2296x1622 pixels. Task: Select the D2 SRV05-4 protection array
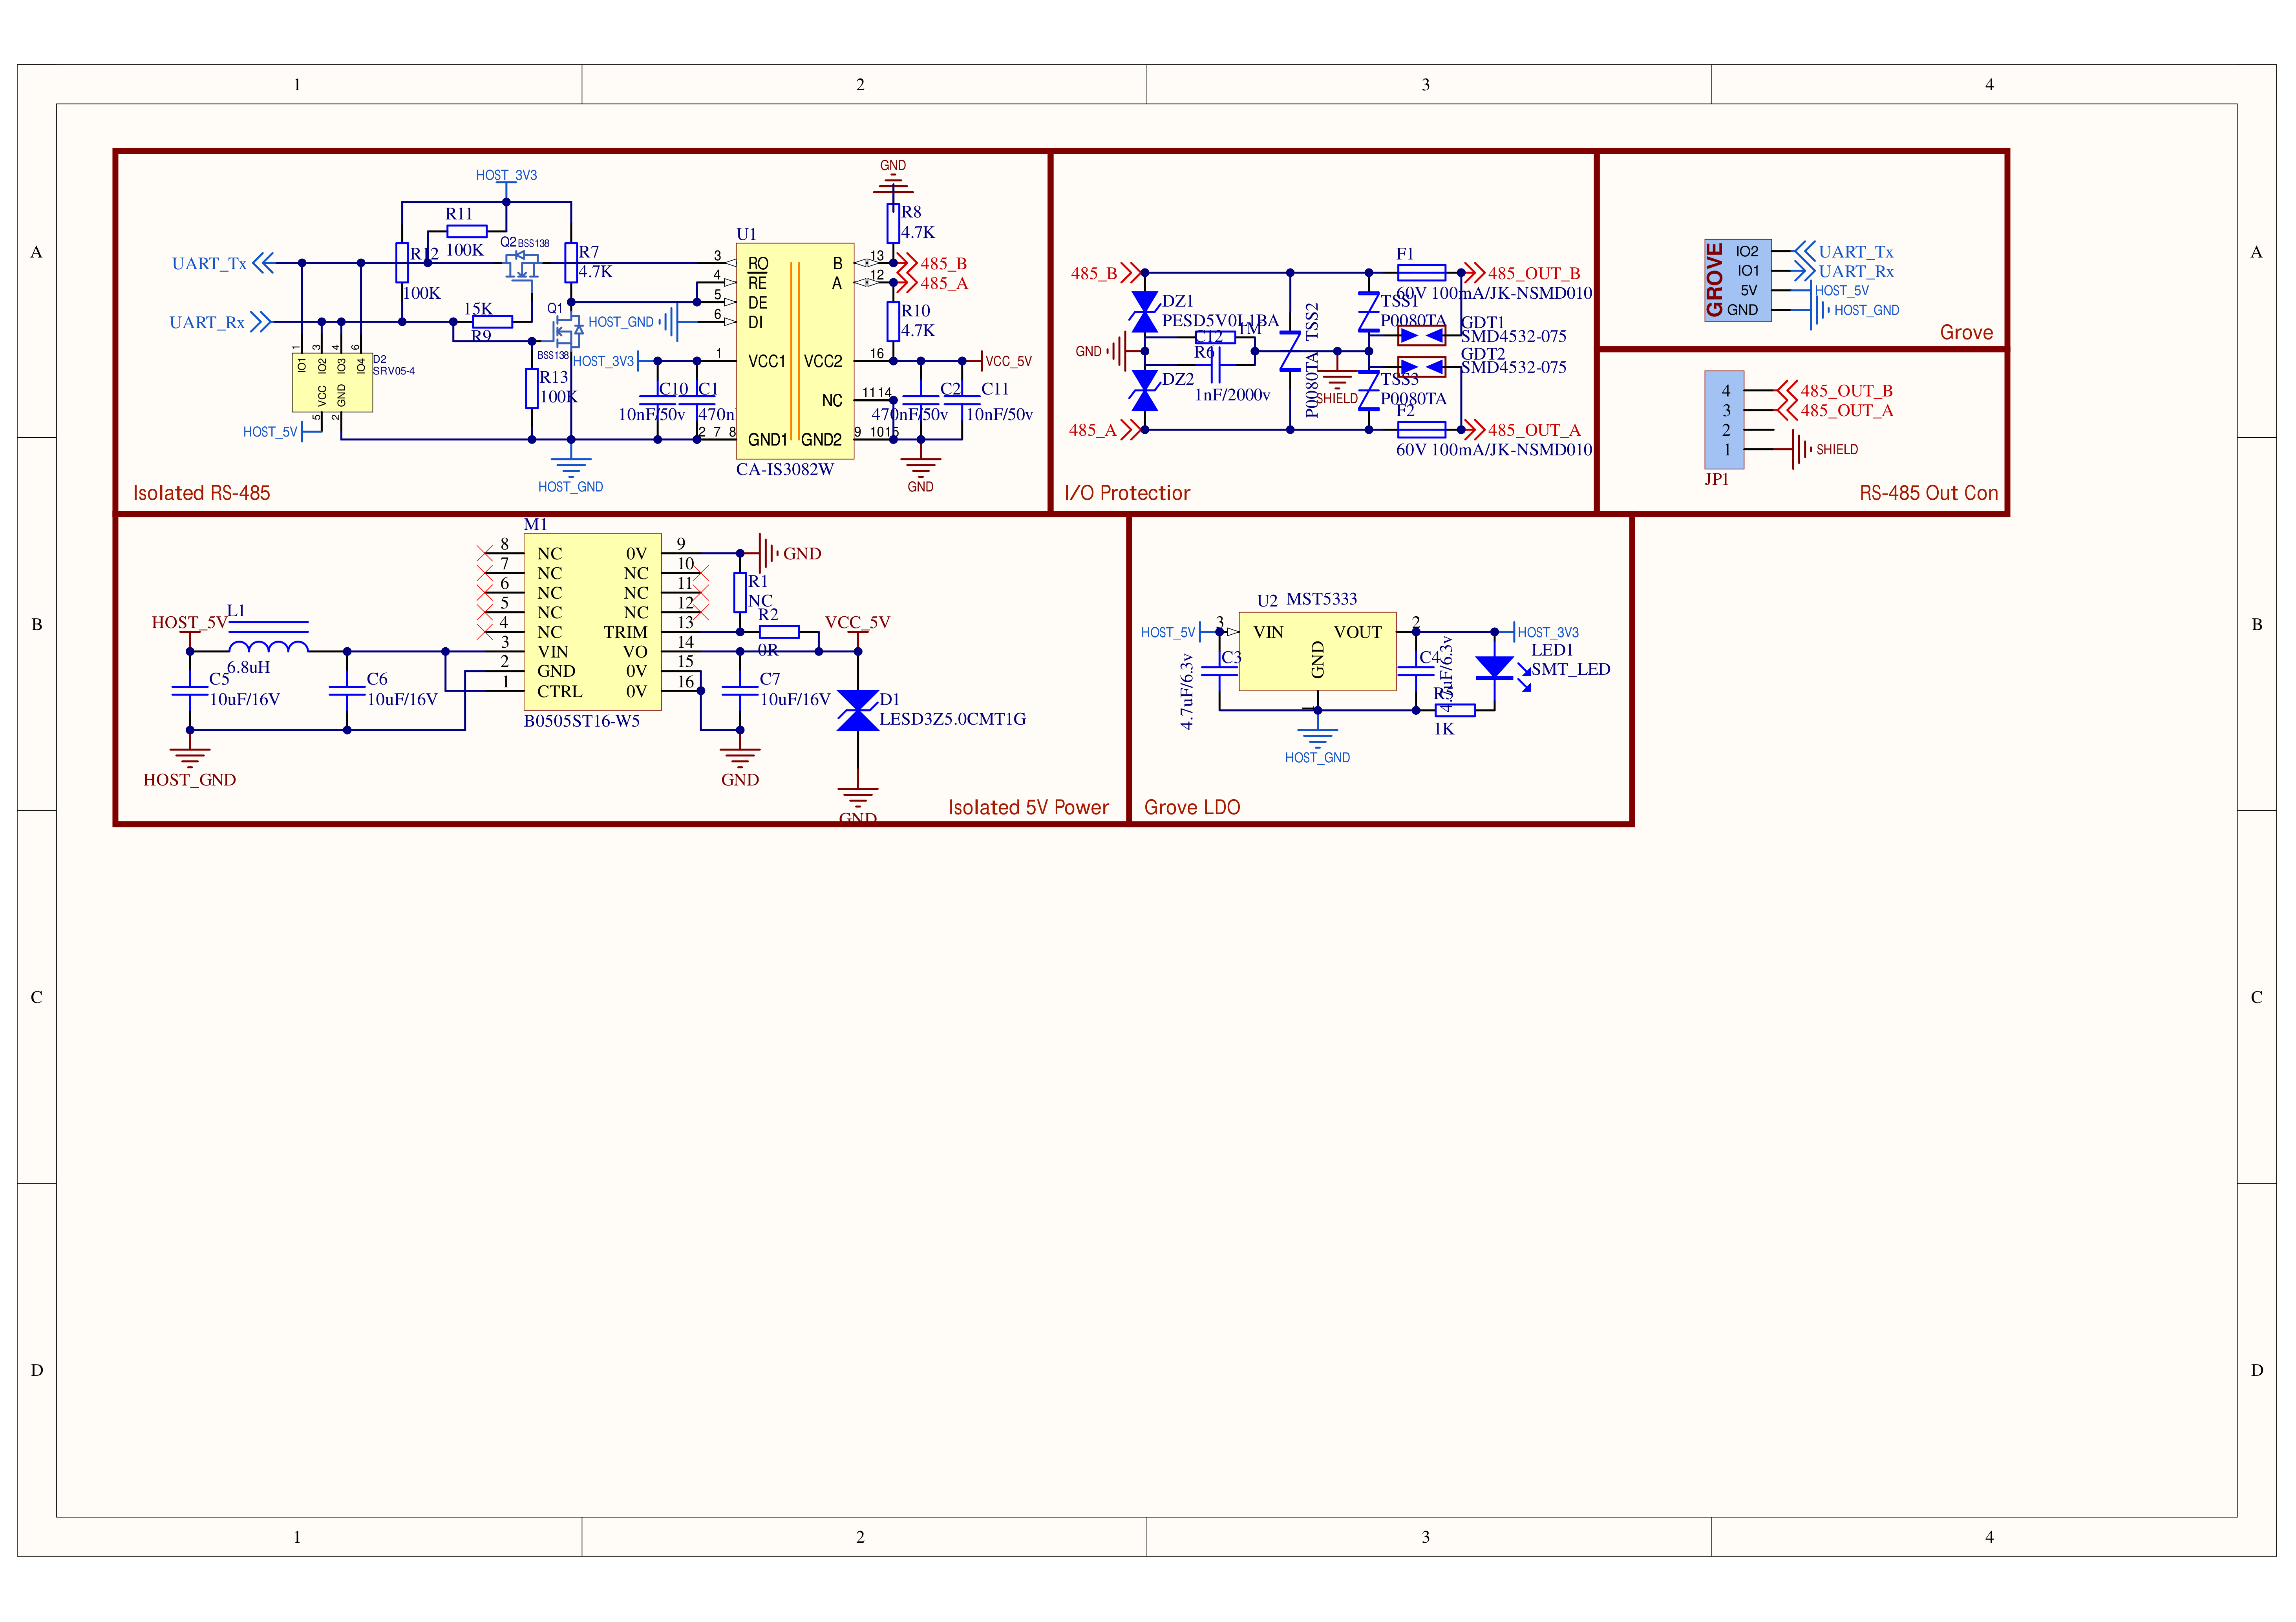(x=332, y=382)
